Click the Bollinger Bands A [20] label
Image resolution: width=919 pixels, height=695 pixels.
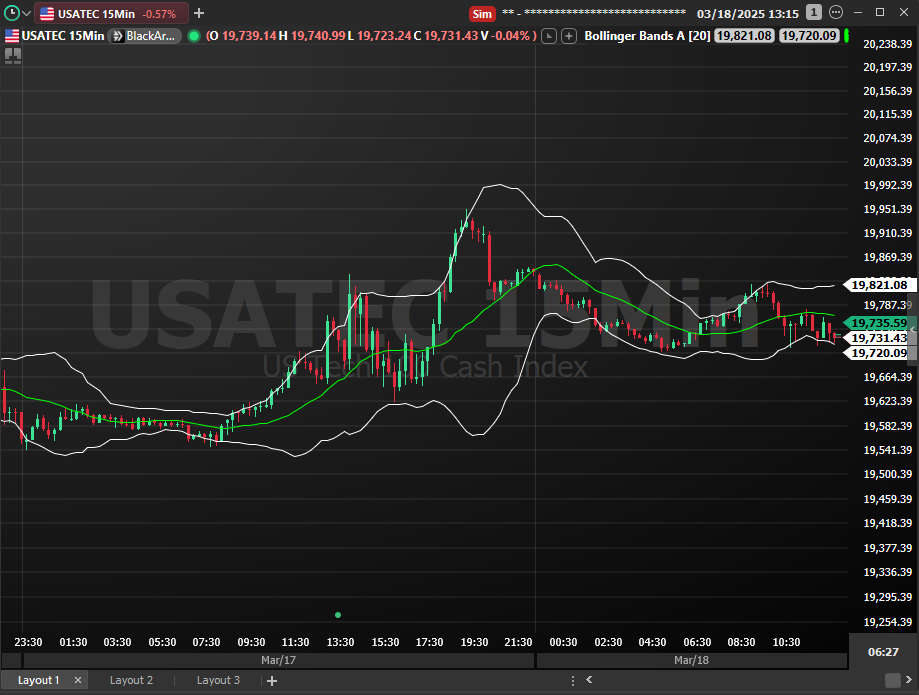tap(646, 36)
